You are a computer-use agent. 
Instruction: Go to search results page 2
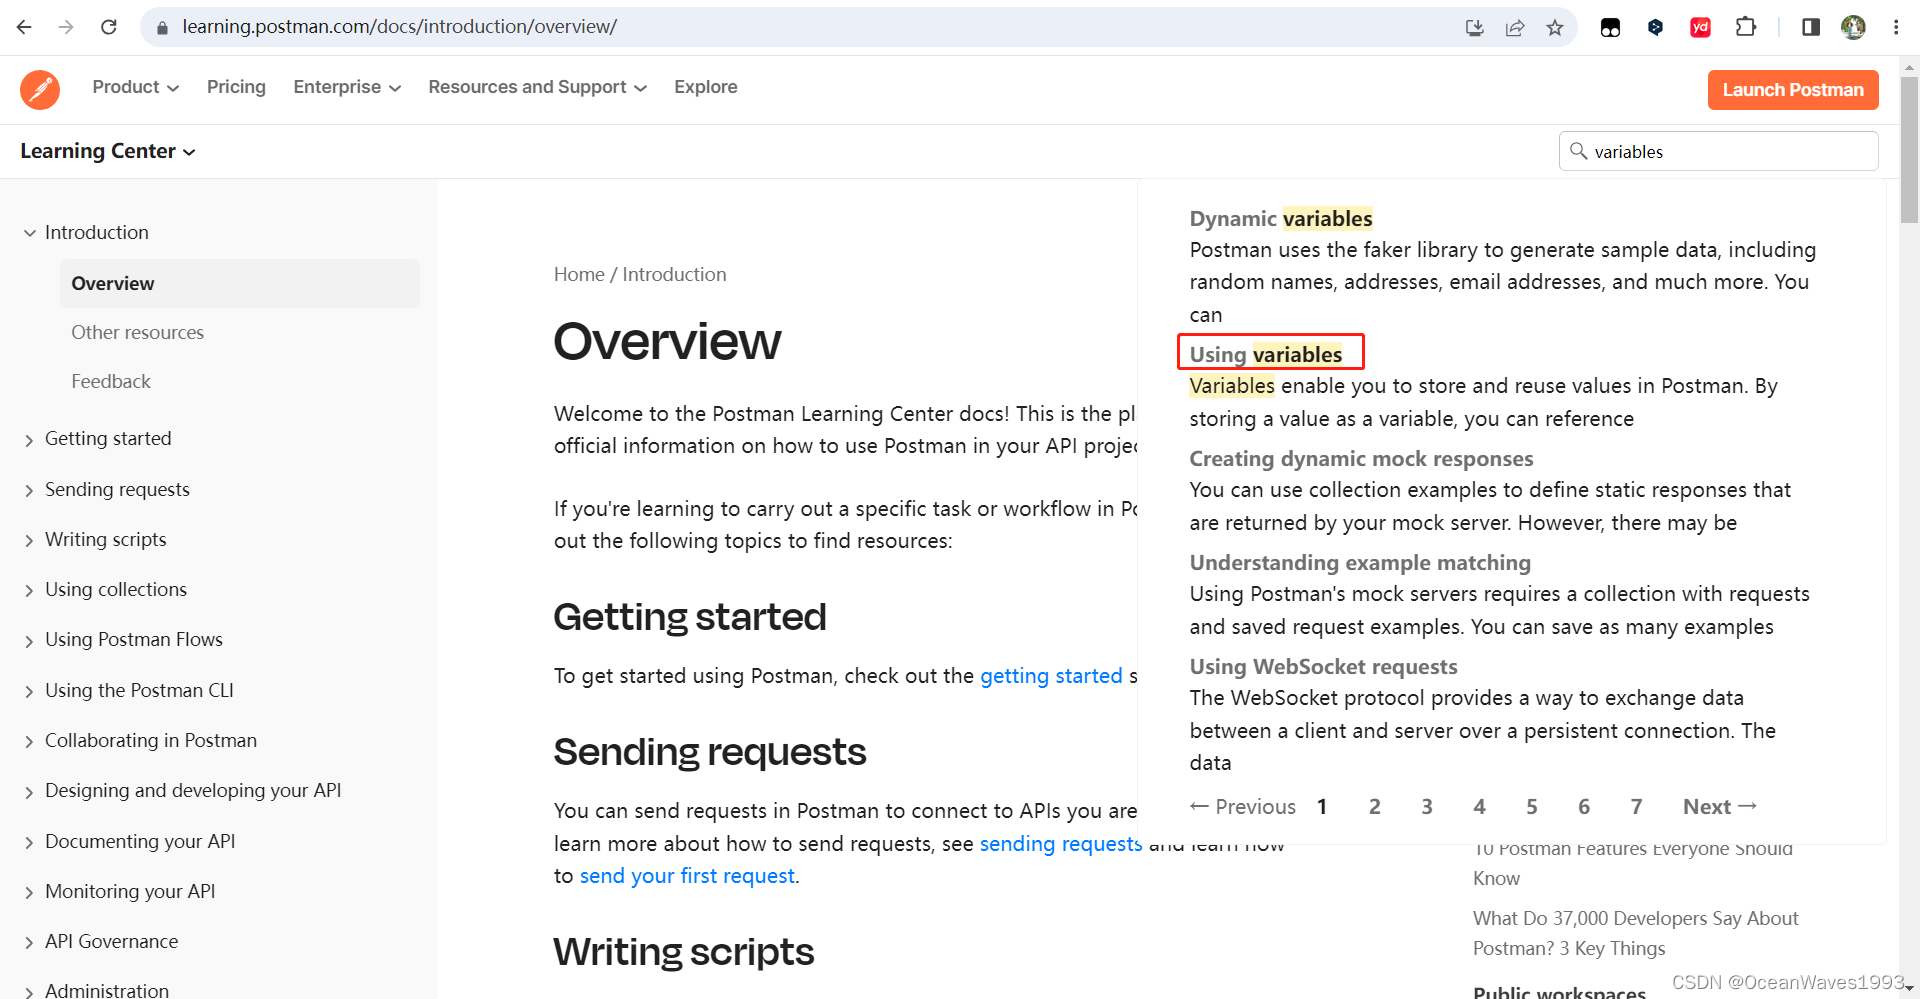(x=1375, y=807)
